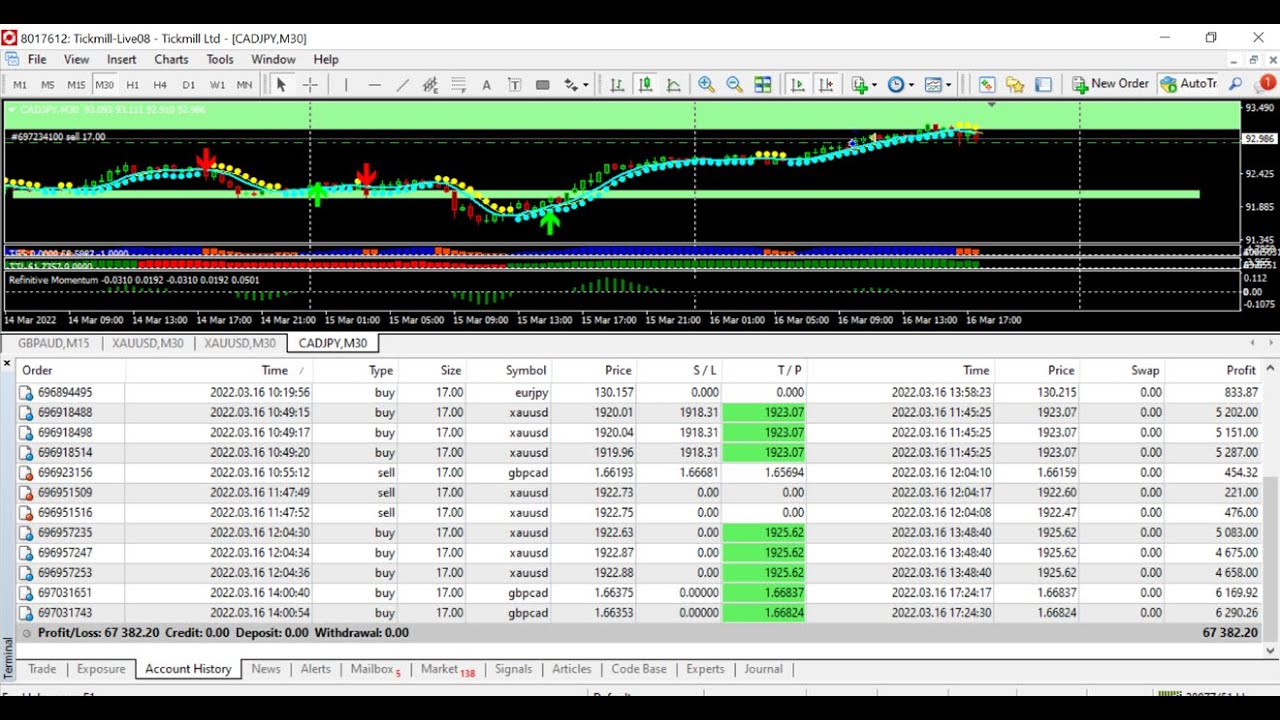Click the zoom out magnifier icon

click(x=734, y=85)
